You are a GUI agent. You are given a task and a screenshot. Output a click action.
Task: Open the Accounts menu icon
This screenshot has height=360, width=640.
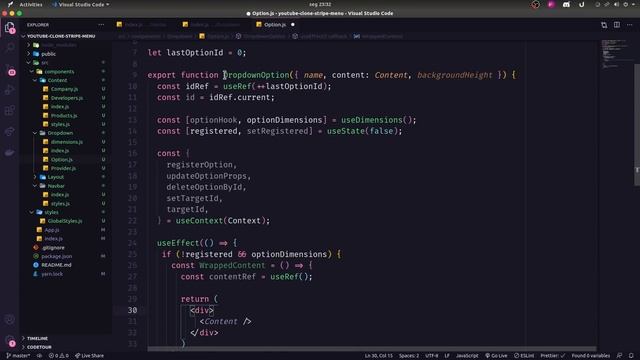9,320
